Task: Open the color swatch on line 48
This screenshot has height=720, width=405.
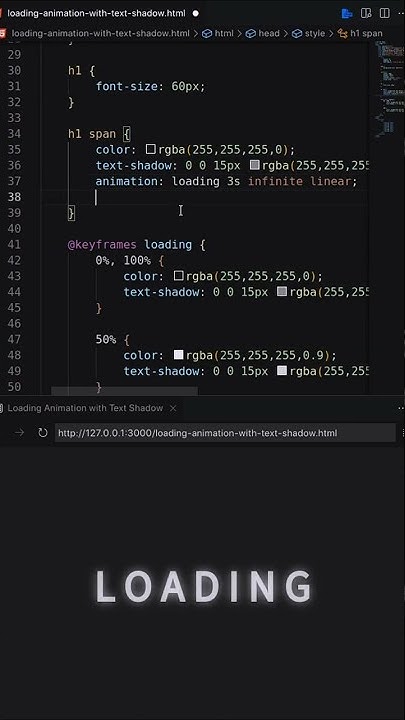Action: pos(178,354)
